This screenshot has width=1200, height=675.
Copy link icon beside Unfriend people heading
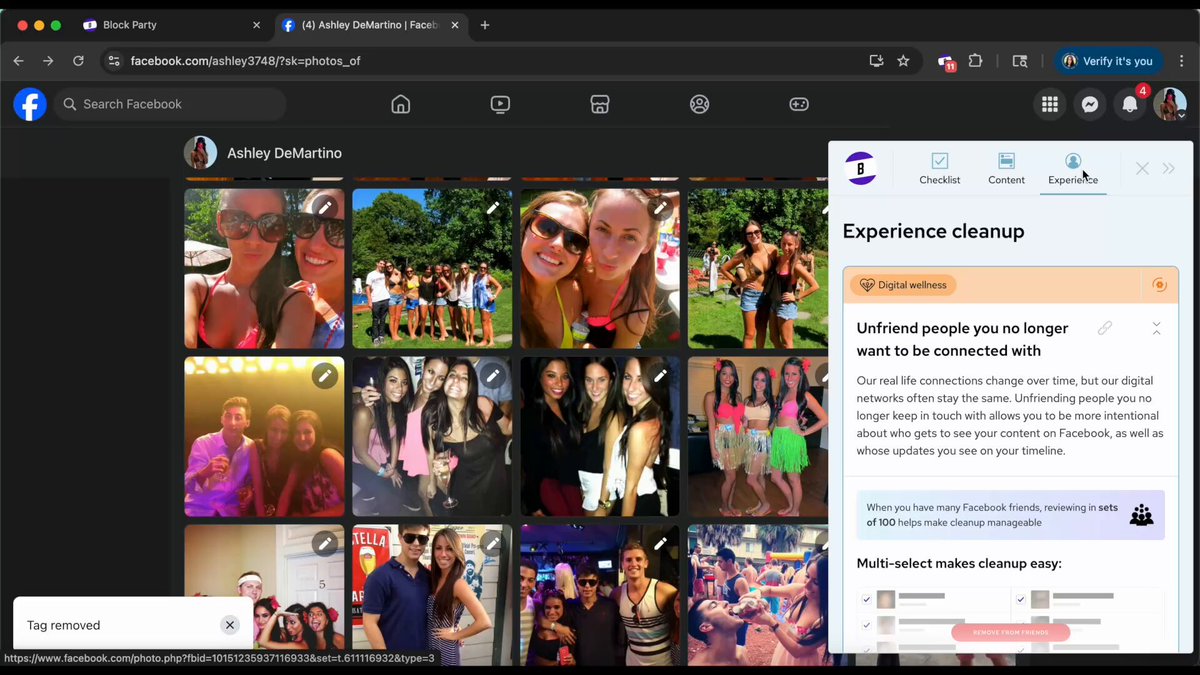[x=1105, y=328]
